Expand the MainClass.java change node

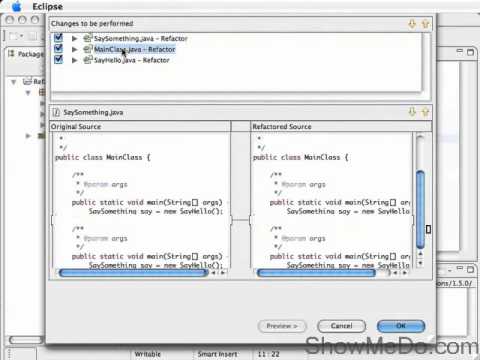[74, 49]
